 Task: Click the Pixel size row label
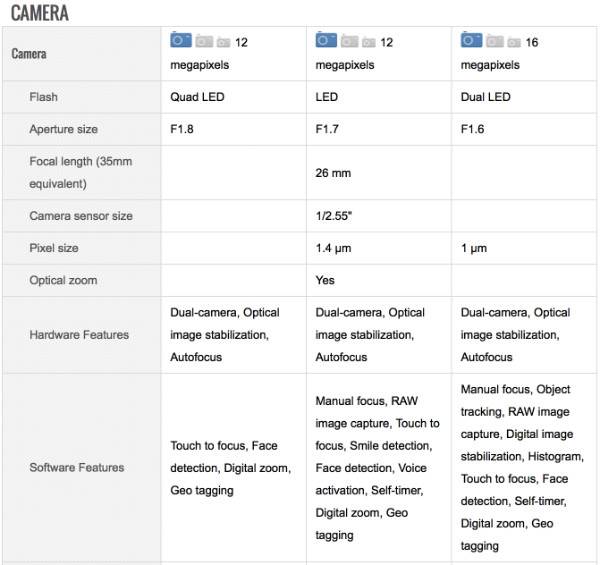pos(54,248)
